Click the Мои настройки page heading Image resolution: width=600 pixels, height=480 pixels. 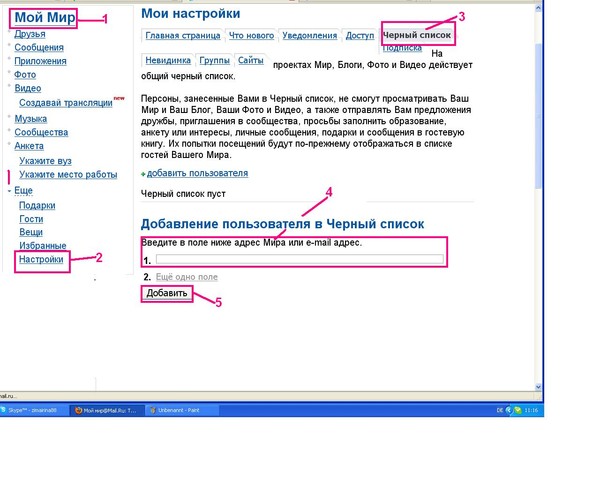[x=191, y=14]
